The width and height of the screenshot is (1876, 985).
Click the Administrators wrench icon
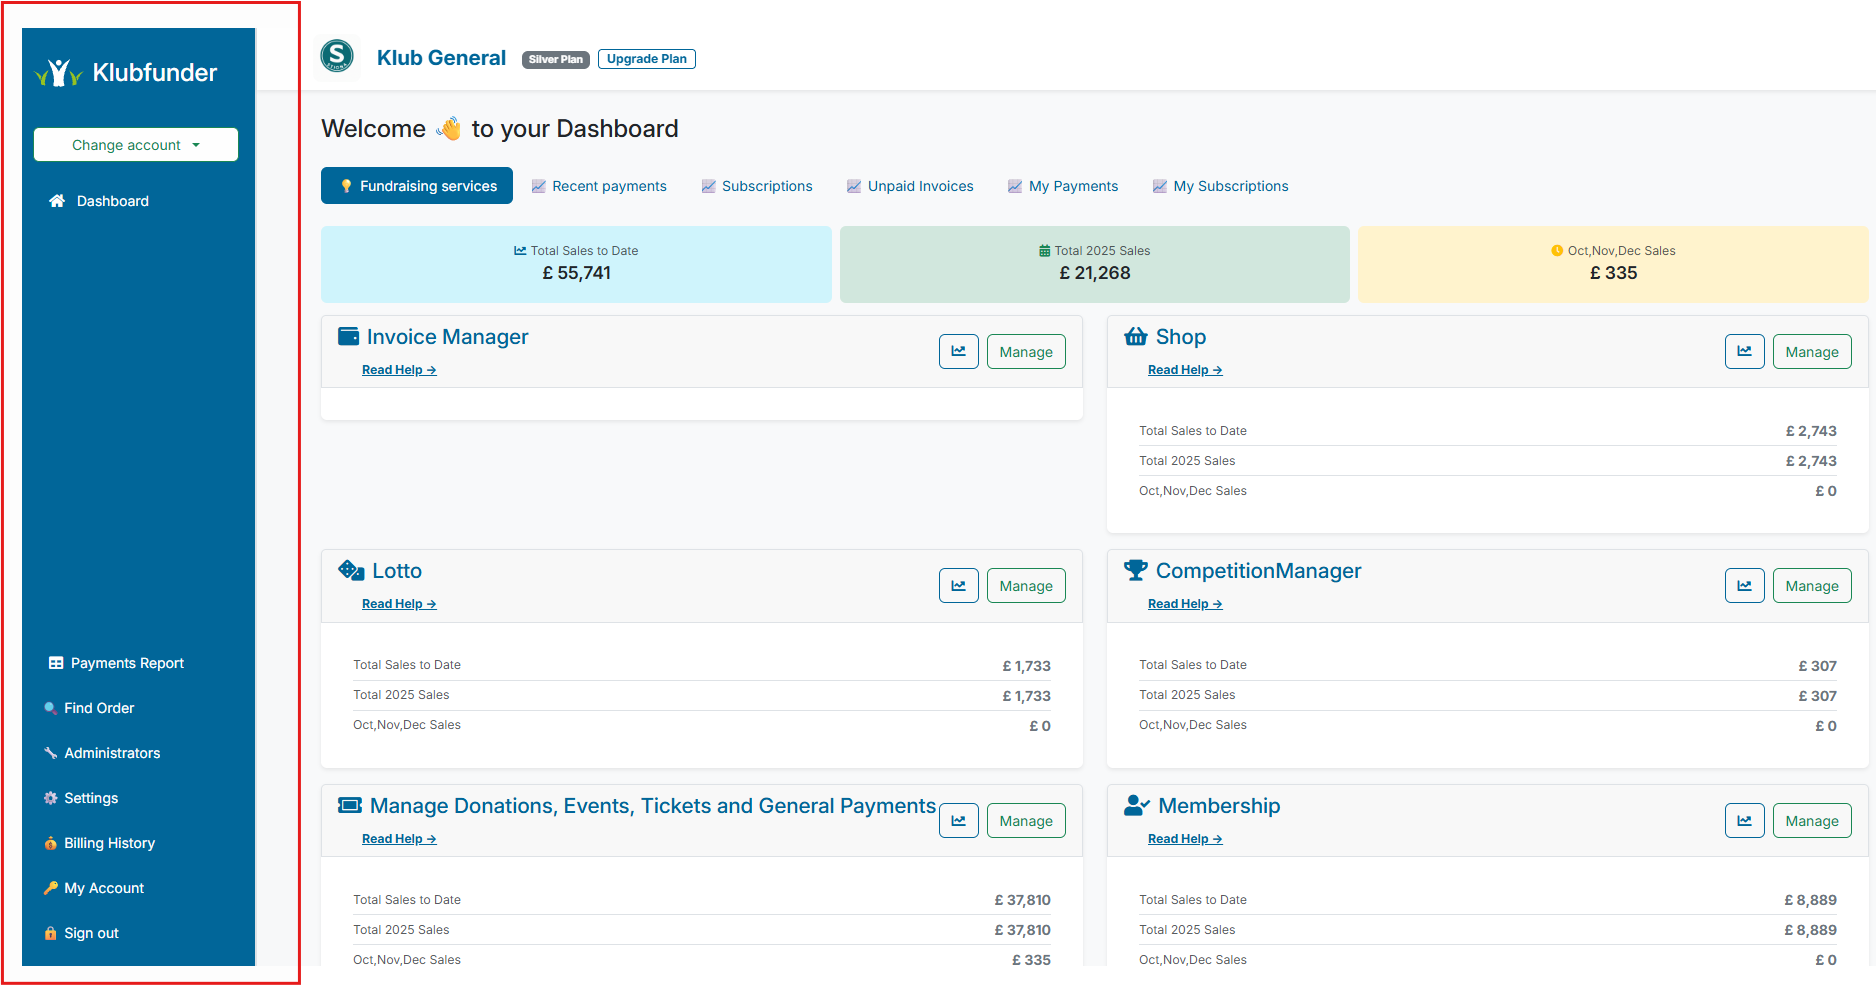(51, 753)
